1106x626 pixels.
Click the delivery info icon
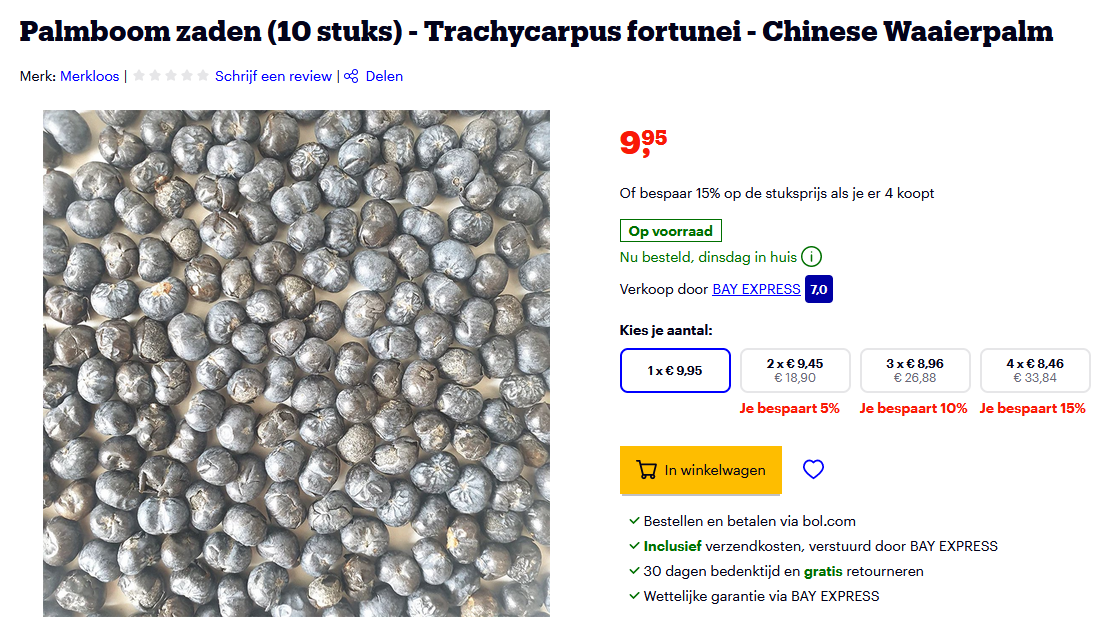tap(812, 258)
